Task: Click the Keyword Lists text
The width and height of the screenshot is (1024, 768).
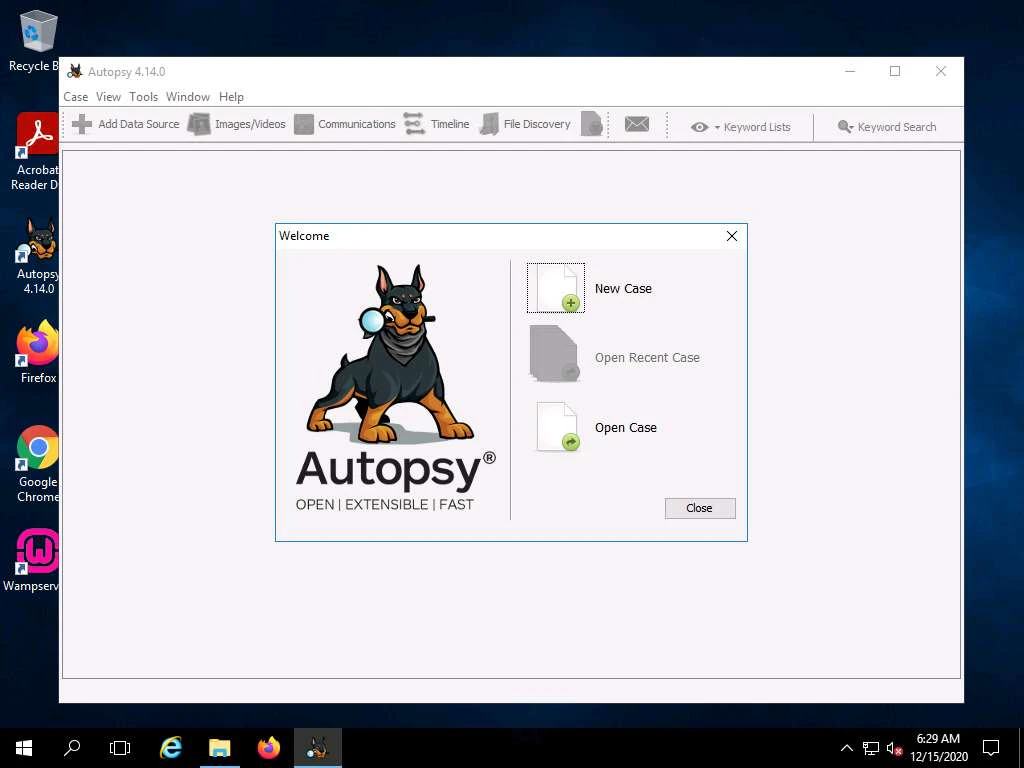Action: [x=757, y=127]
